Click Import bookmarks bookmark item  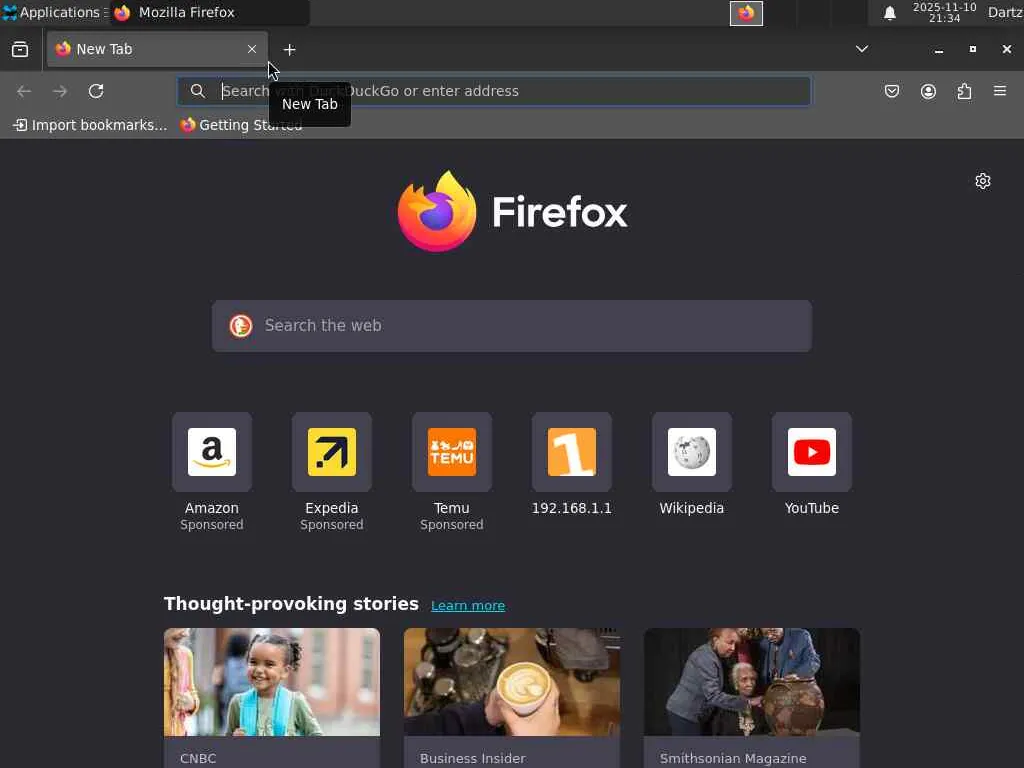click(90, 125)
